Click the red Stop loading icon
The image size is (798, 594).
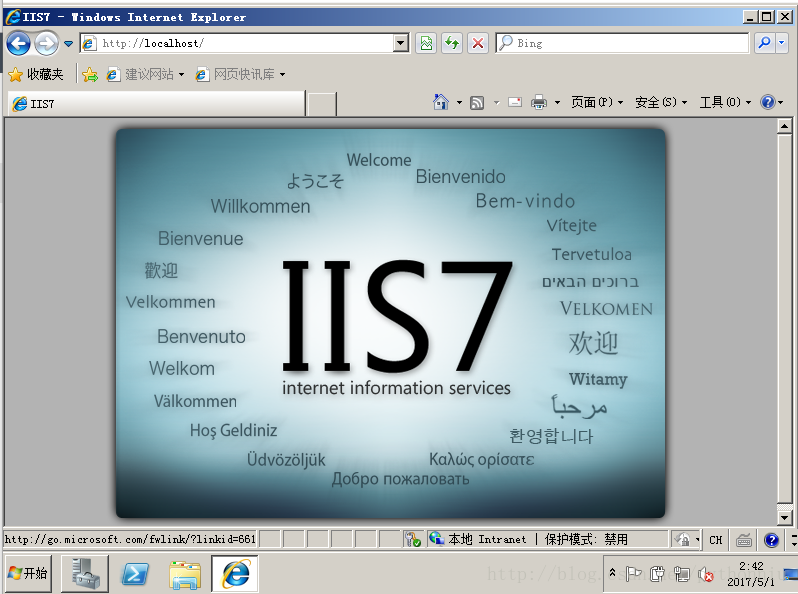point(478,43)
